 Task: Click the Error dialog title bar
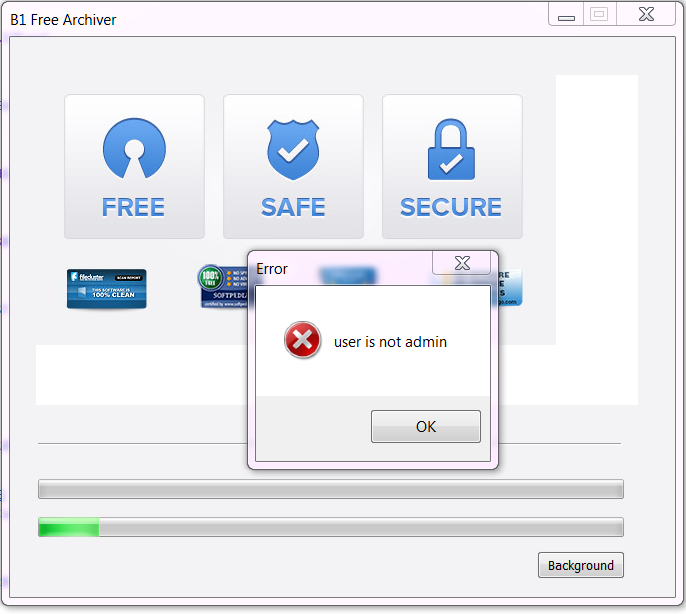coord(340,268)
